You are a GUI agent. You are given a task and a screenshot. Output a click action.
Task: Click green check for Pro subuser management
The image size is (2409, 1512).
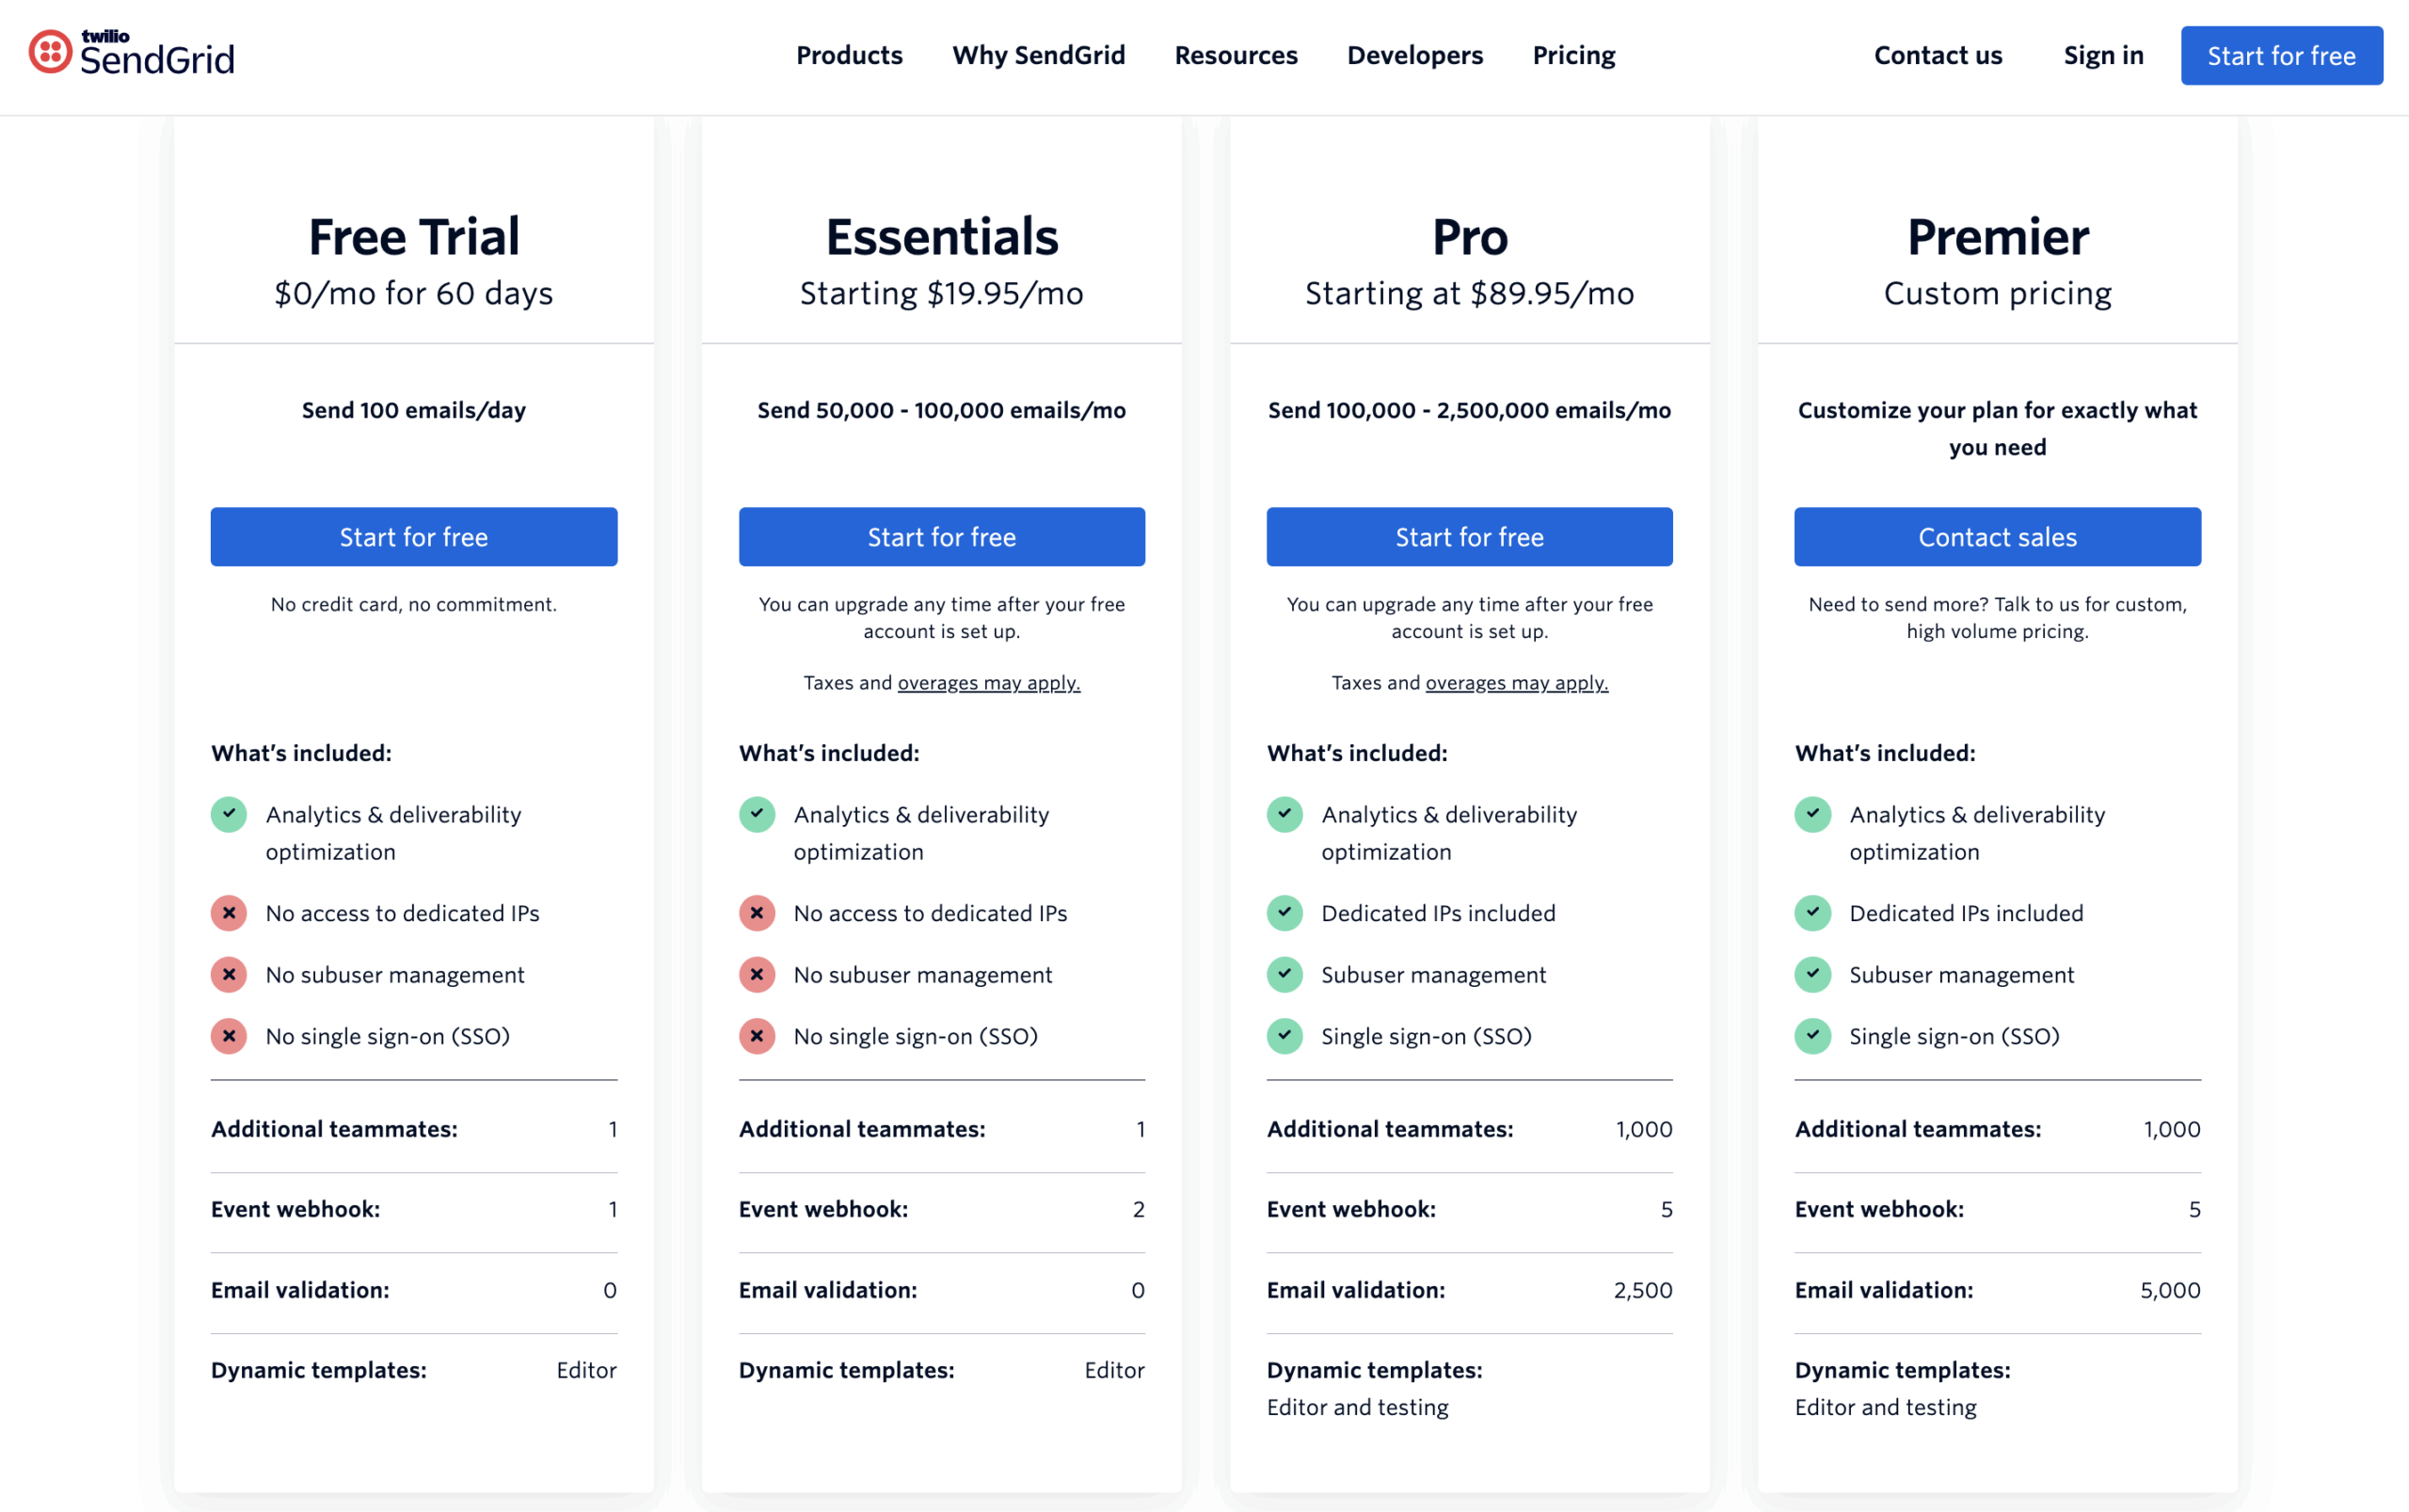(x=1285, y=974)
